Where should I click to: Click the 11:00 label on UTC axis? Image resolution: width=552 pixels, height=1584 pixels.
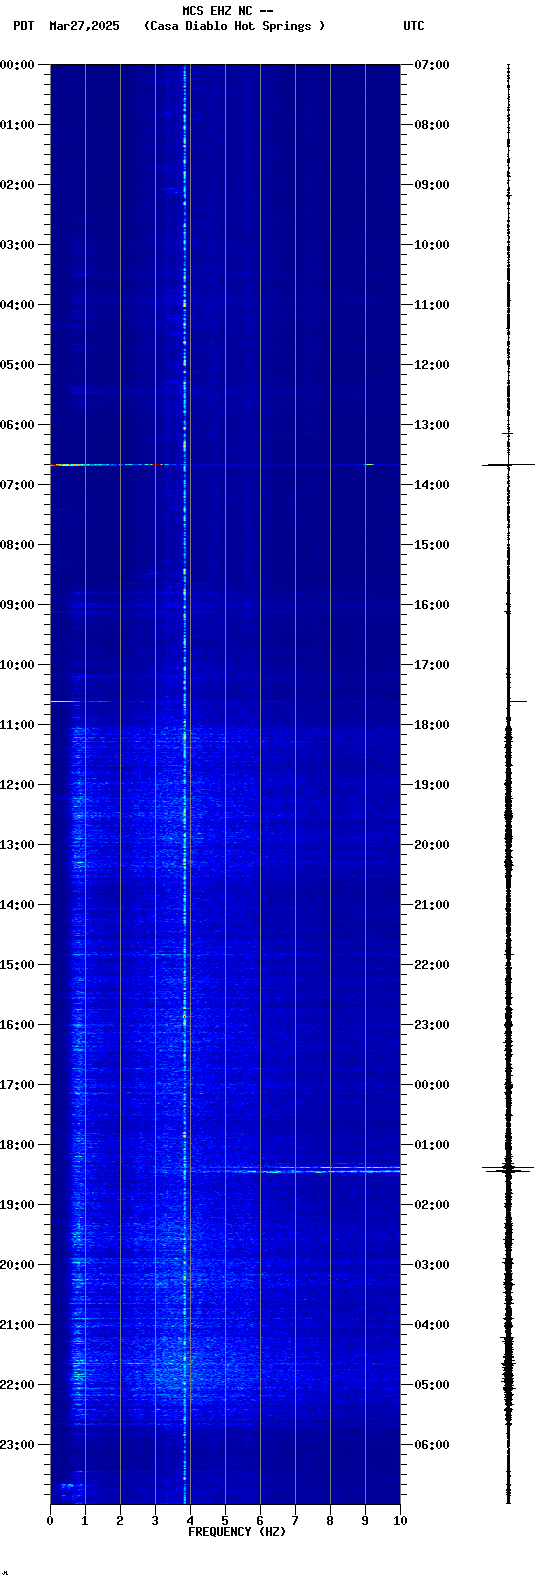pos(431,305)
